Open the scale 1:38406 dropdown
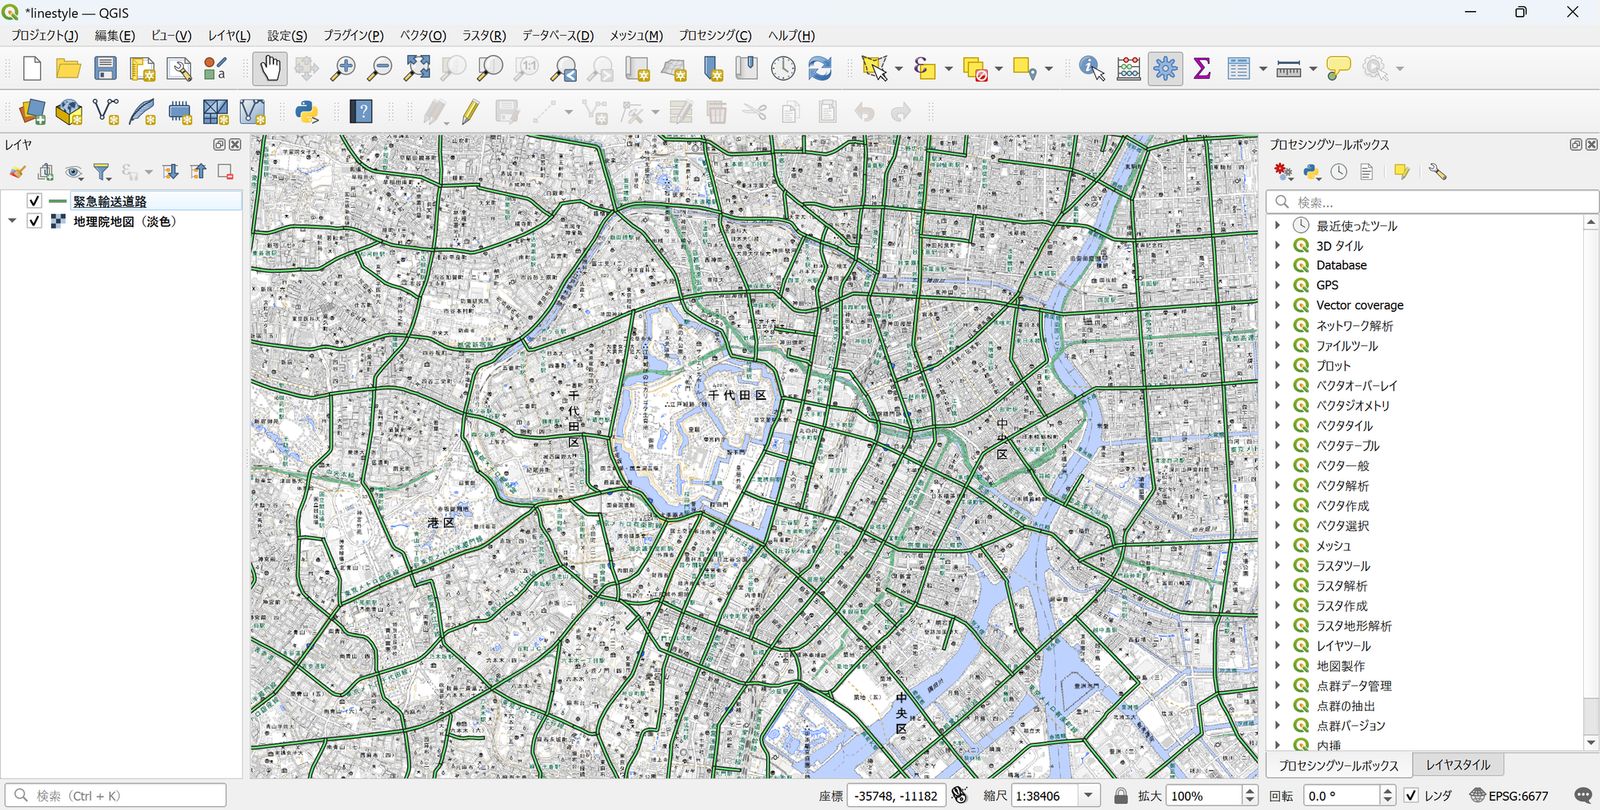1600x810 pixels. pyautogui.click(x=1088, y=796)
